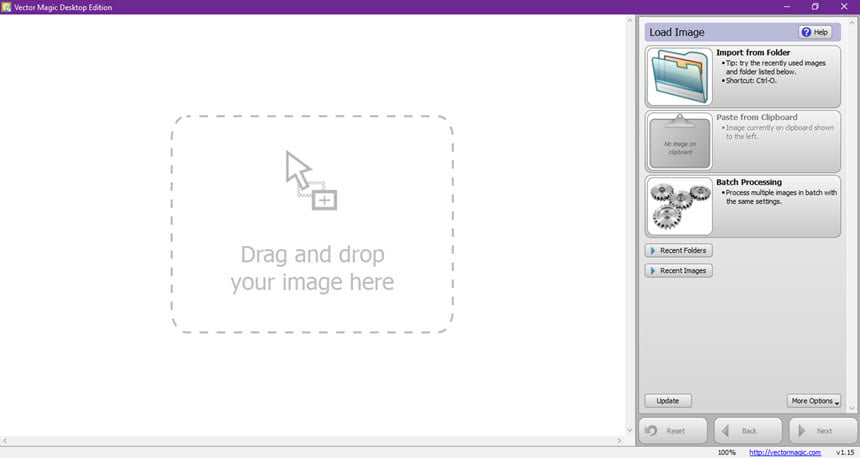Click the blue question mark Help icon
The height and width of the screenshot is (458, 860).
806,32
